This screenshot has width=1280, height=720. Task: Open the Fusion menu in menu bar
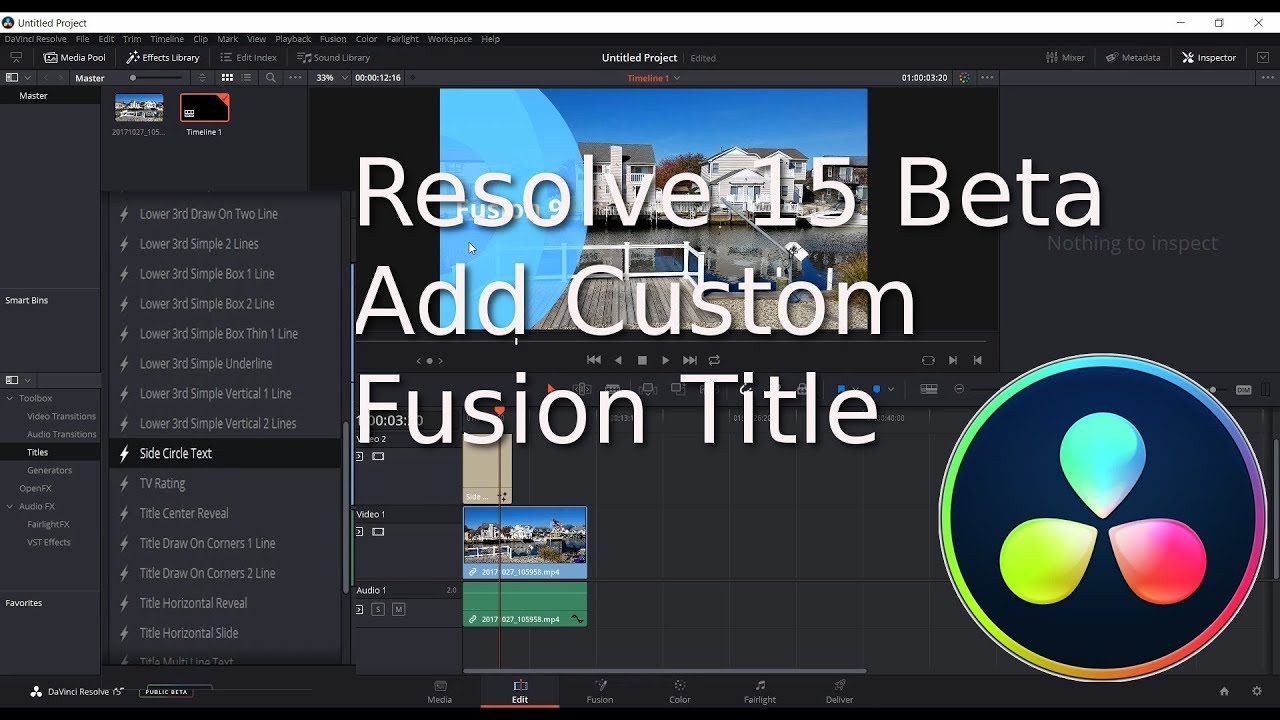(x=333, y=39)
